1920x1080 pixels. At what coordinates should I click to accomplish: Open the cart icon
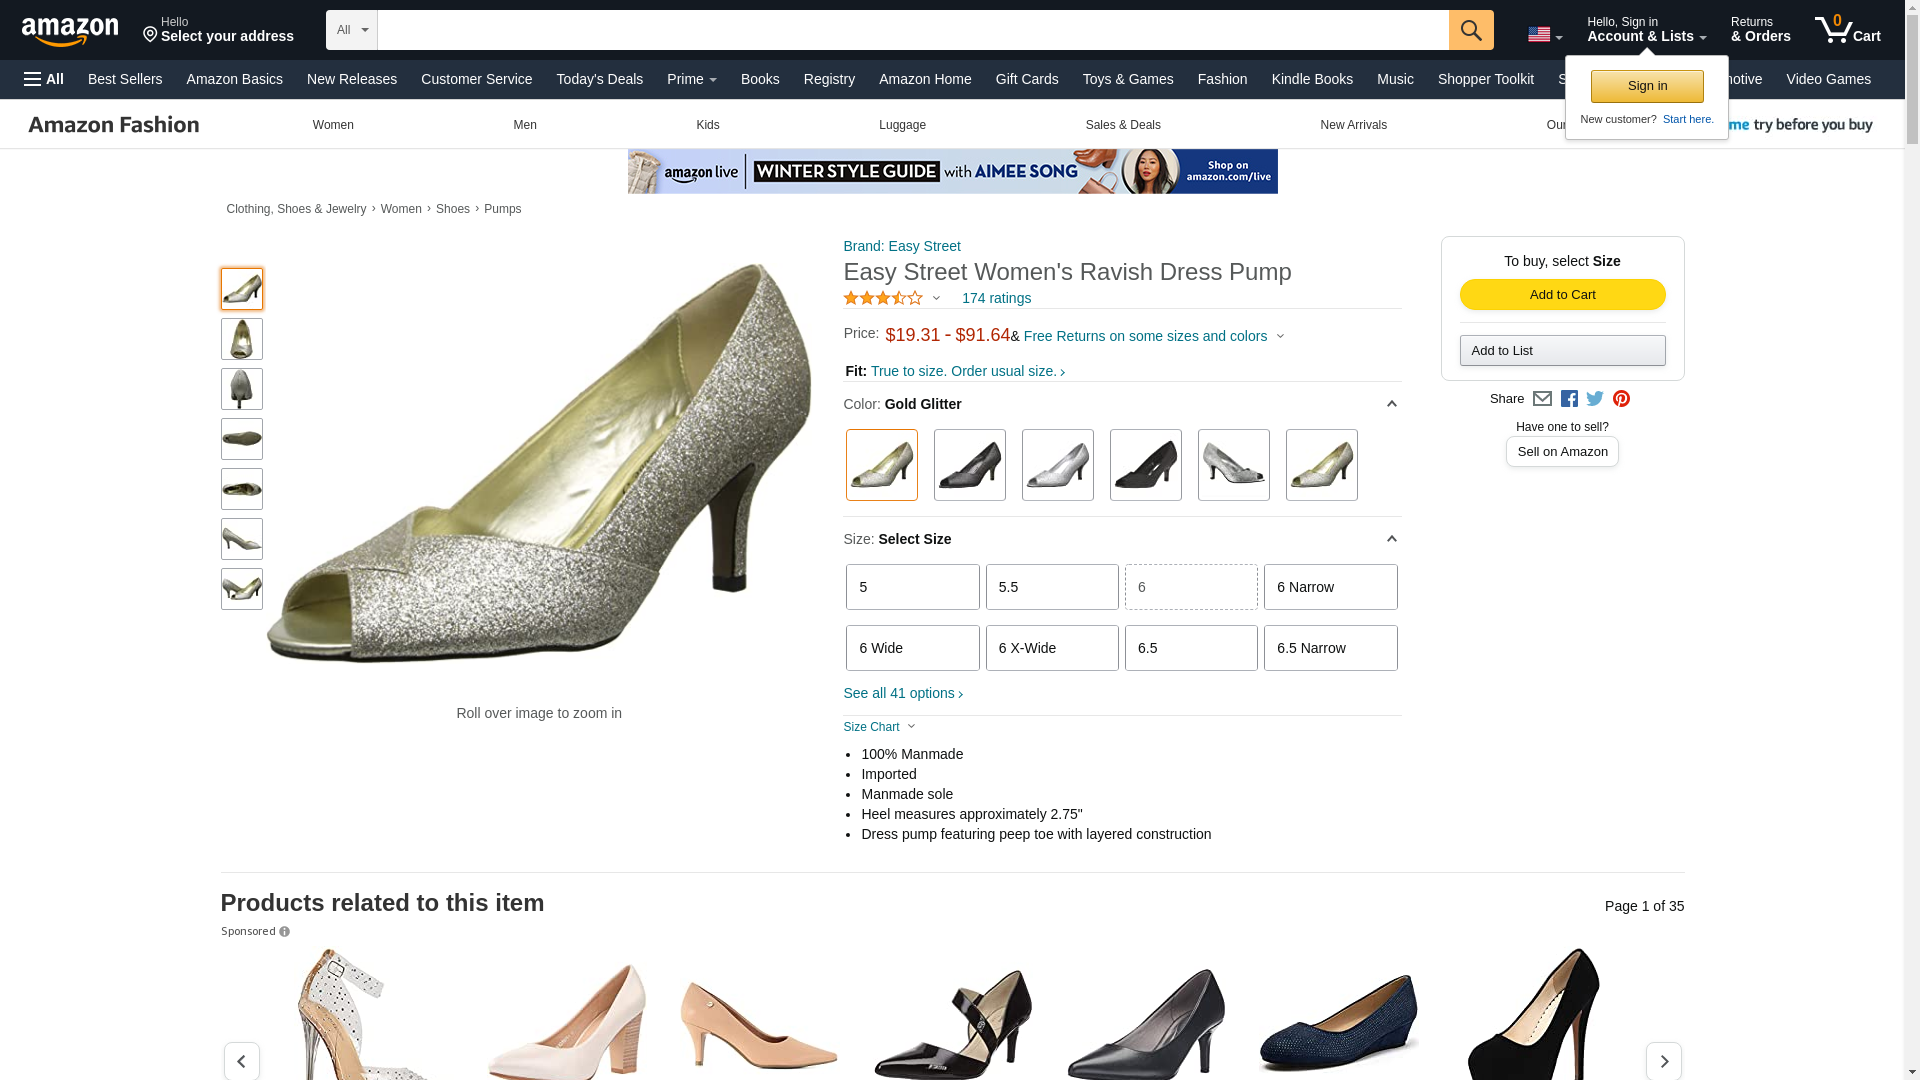point(1848,30)
